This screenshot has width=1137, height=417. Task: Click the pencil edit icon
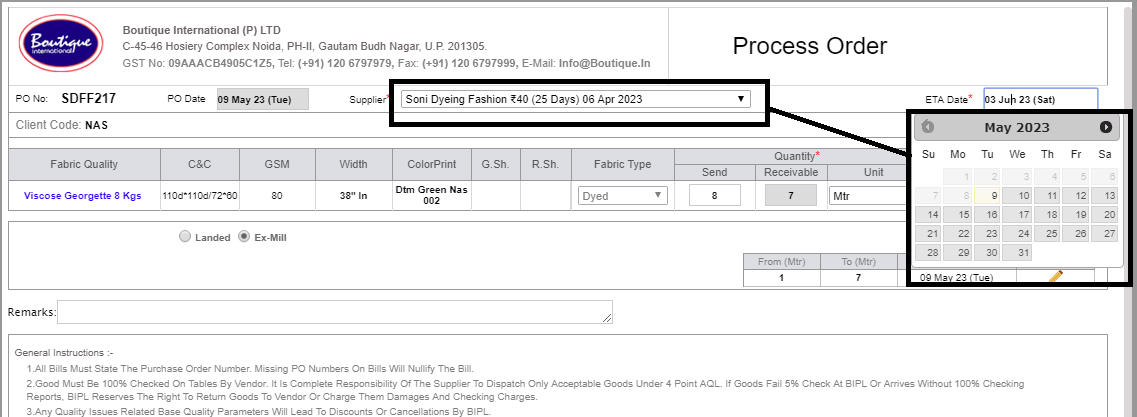click(x=1056, y=277)
